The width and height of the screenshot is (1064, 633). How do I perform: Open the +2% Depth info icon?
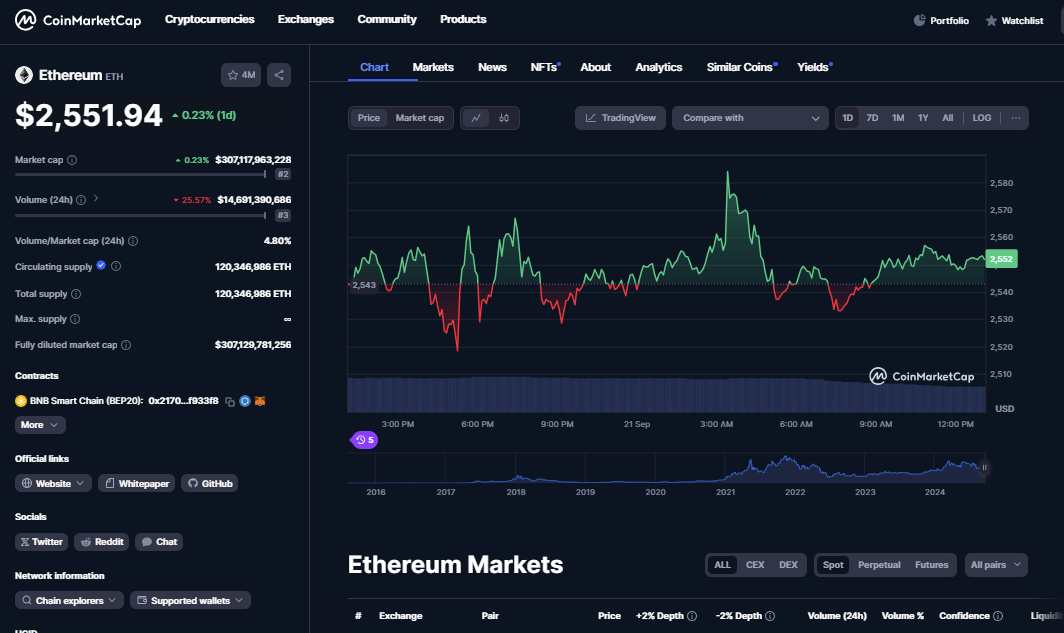pos(691,616)
